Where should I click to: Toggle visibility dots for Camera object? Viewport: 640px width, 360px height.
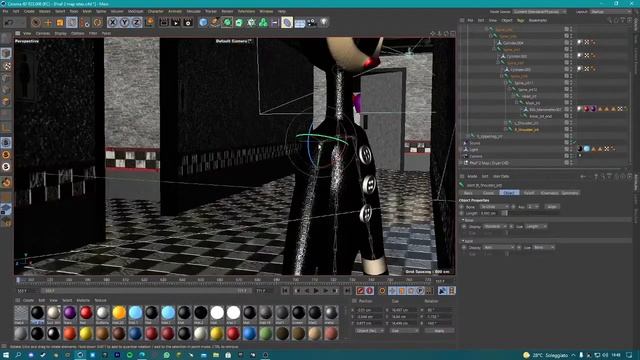571,156
